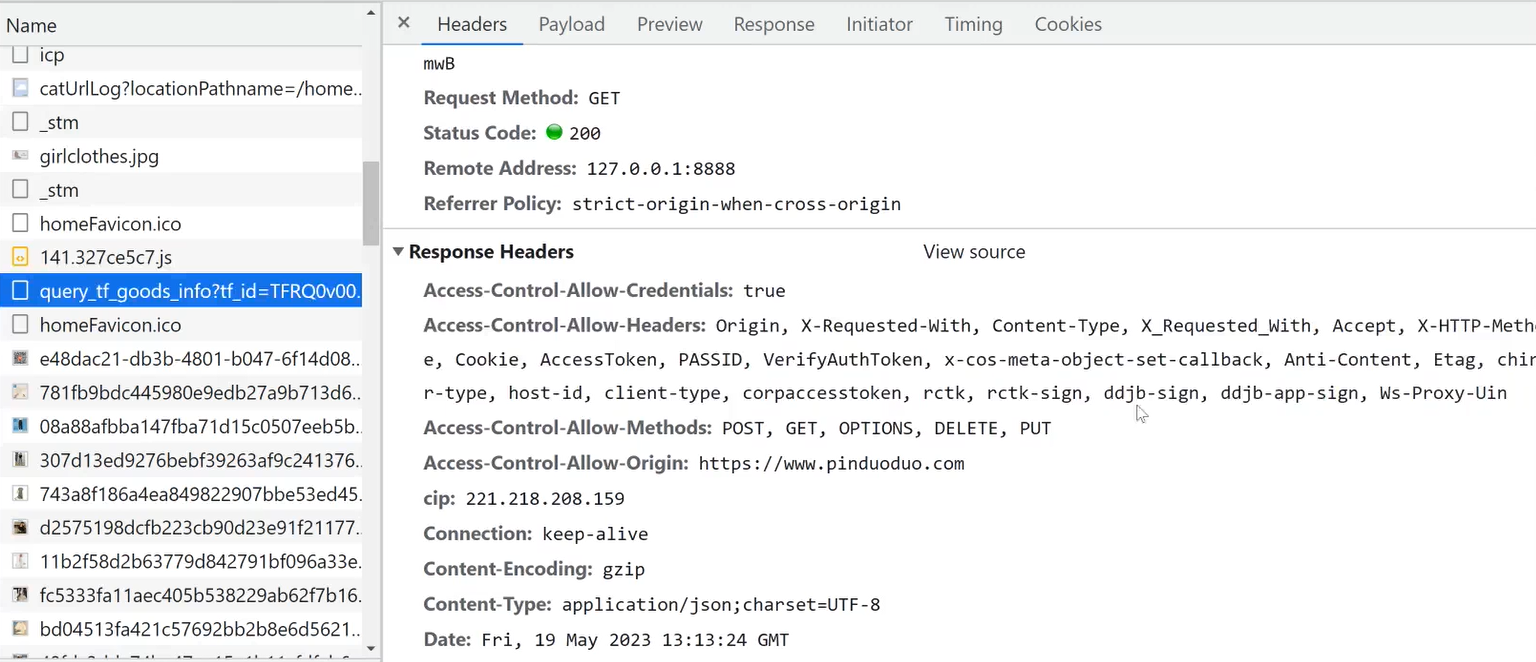Click the girlclothes.jpg image thumbnail icon

pyautogui.click(x=20, y=156)
